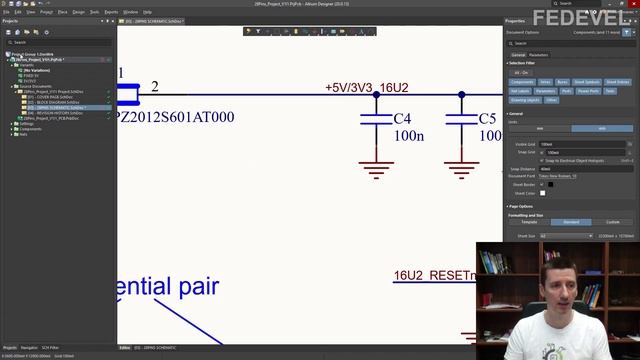Viewport: 640px width, 360px height.
Task: Click the compile document icon in Projects toolbar
Action: click(x=18, y=32)
